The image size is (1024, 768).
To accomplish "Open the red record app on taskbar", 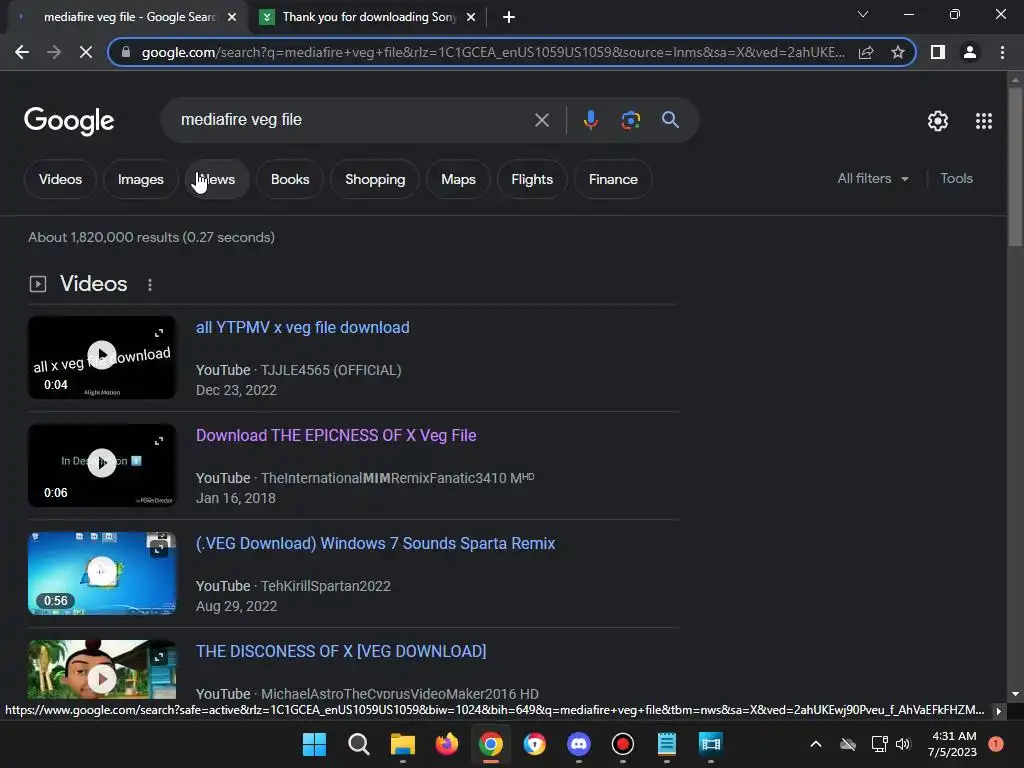I will point(622,744).
